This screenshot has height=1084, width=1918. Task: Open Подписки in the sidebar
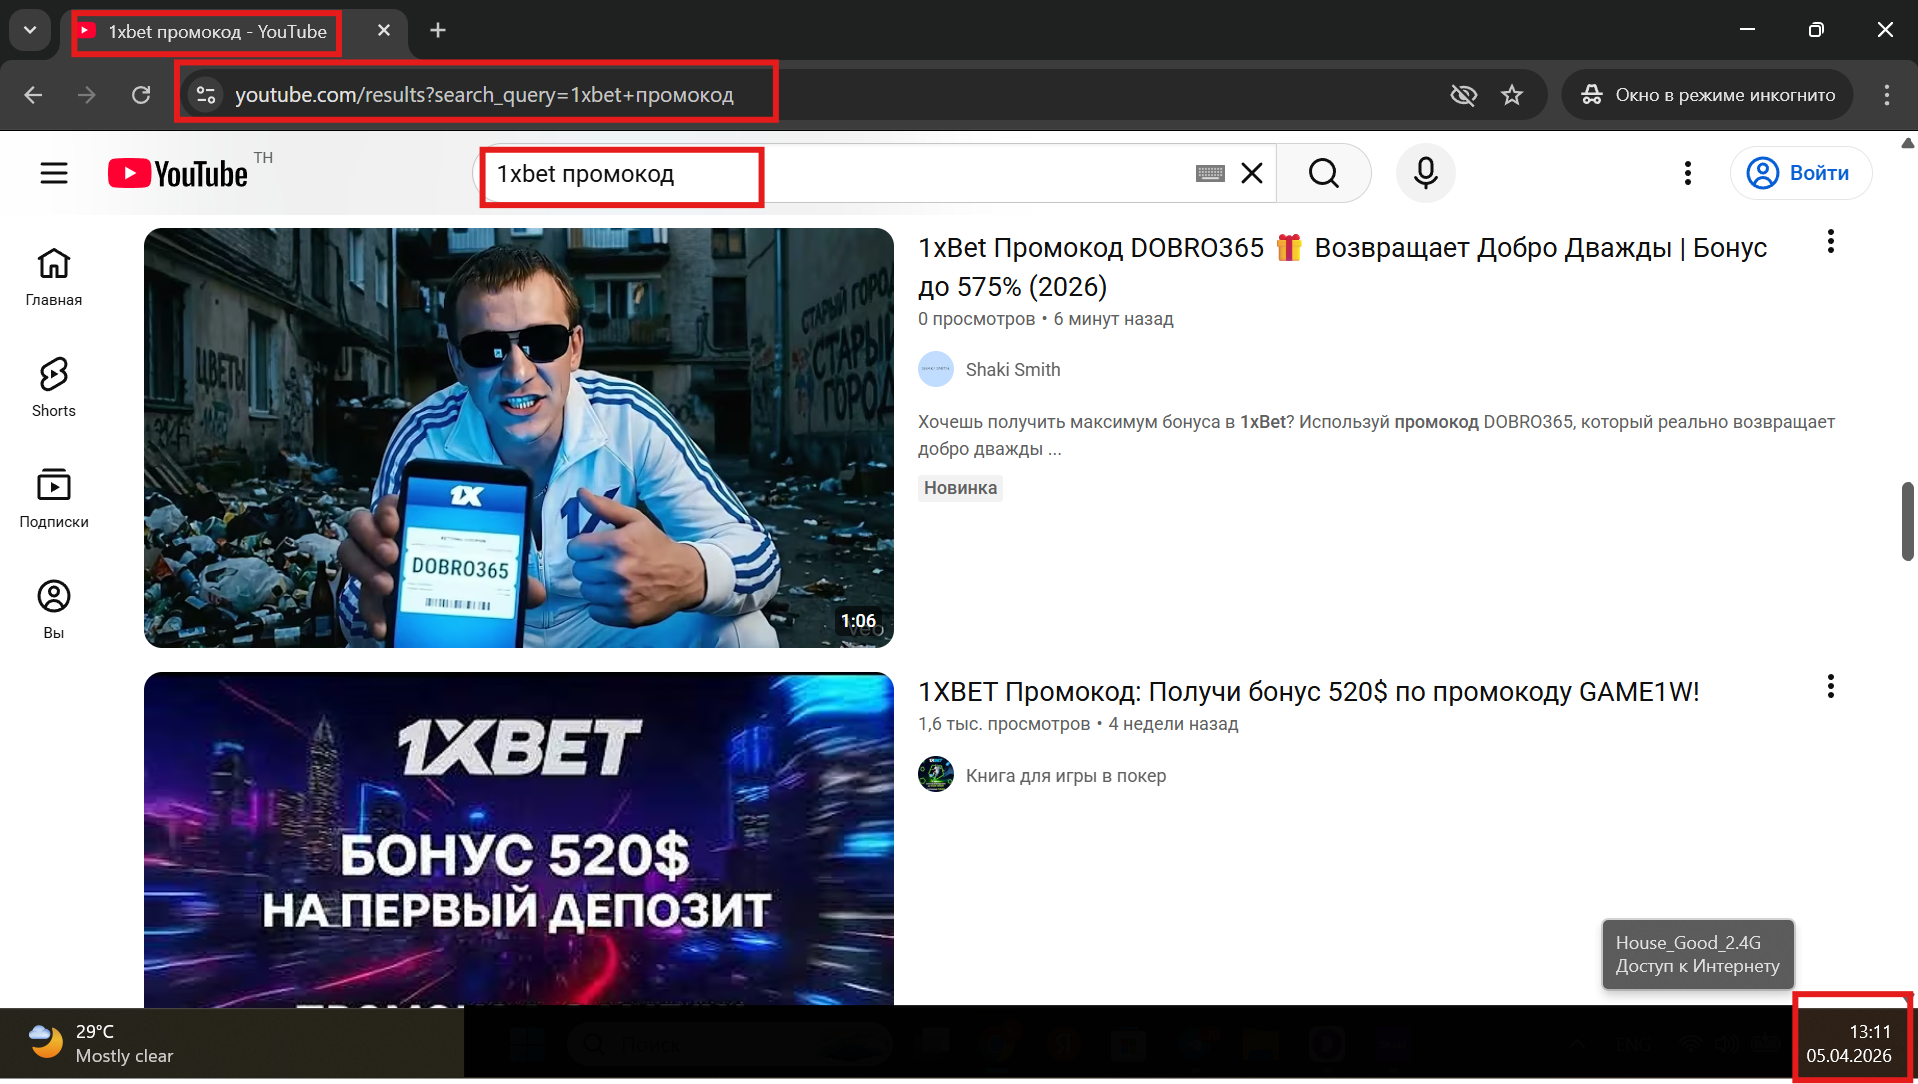tap(54, 499)
